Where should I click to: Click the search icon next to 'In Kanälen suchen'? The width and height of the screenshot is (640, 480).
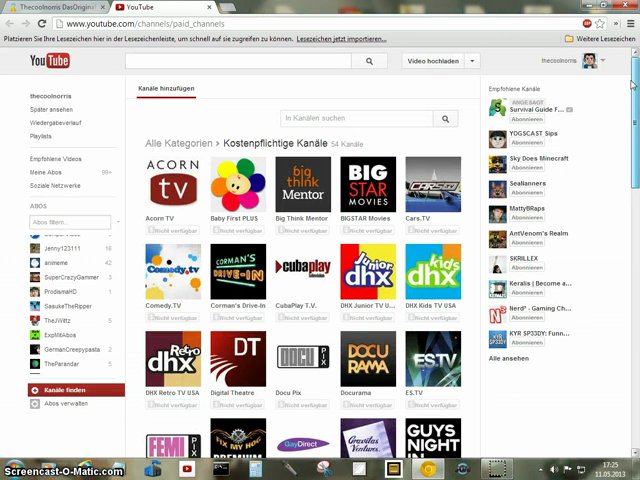446,119
